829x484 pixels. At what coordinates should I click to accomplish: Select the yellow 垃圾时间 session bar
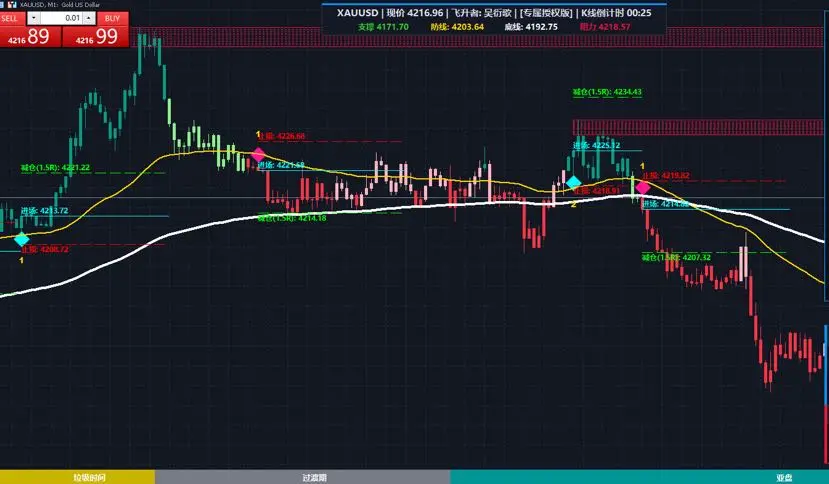pos(77,477)
